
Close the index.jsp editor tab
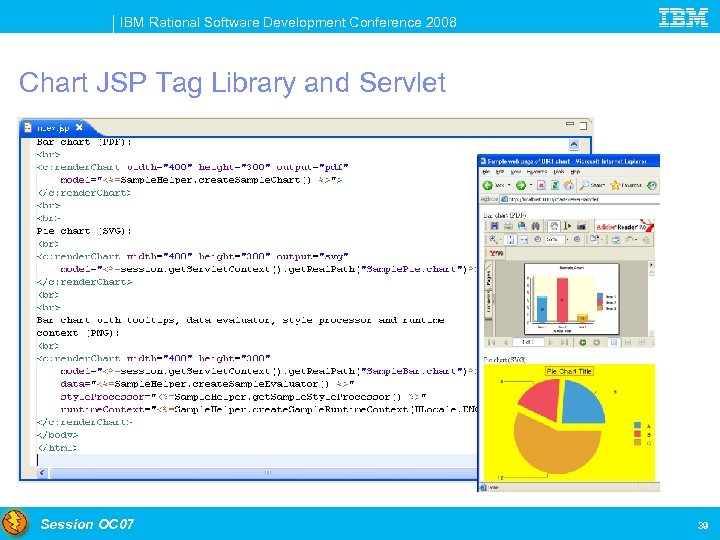click(x=79, y=127)
